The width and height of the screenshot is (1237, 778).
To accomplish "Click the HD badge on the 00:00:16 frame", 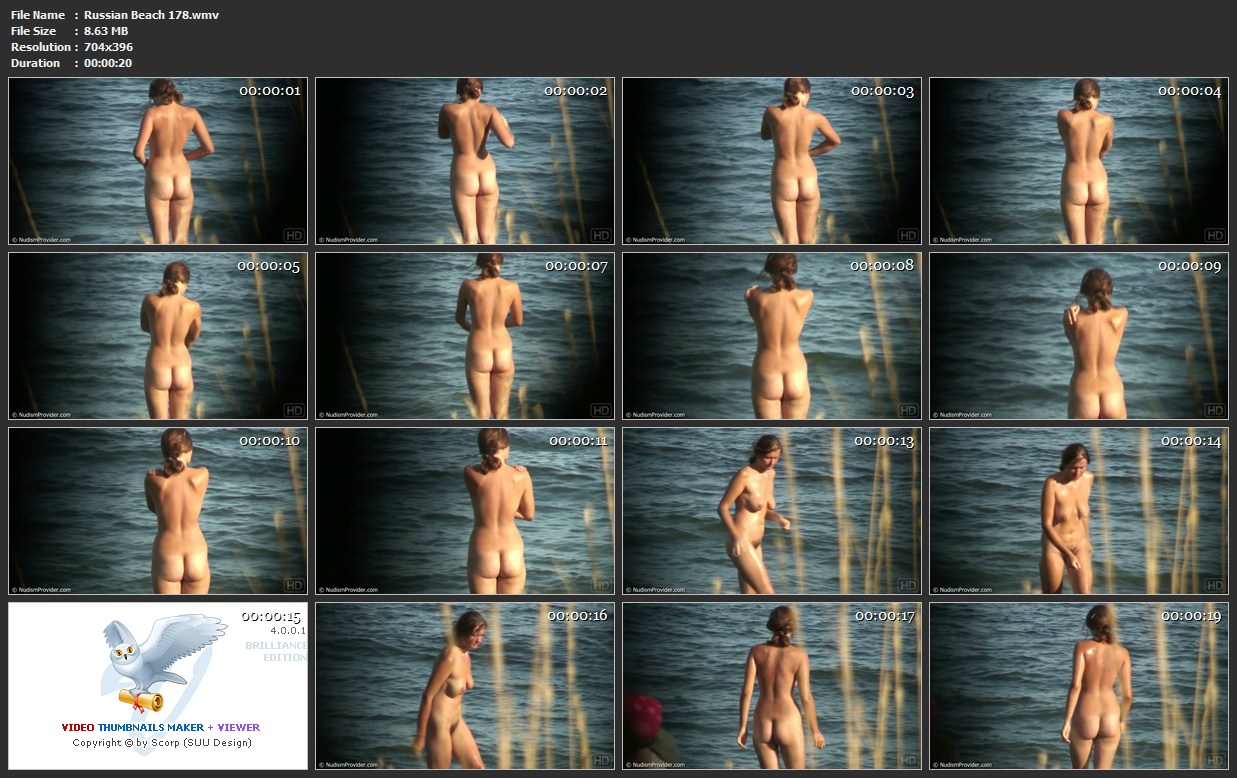I will point(601,759).
